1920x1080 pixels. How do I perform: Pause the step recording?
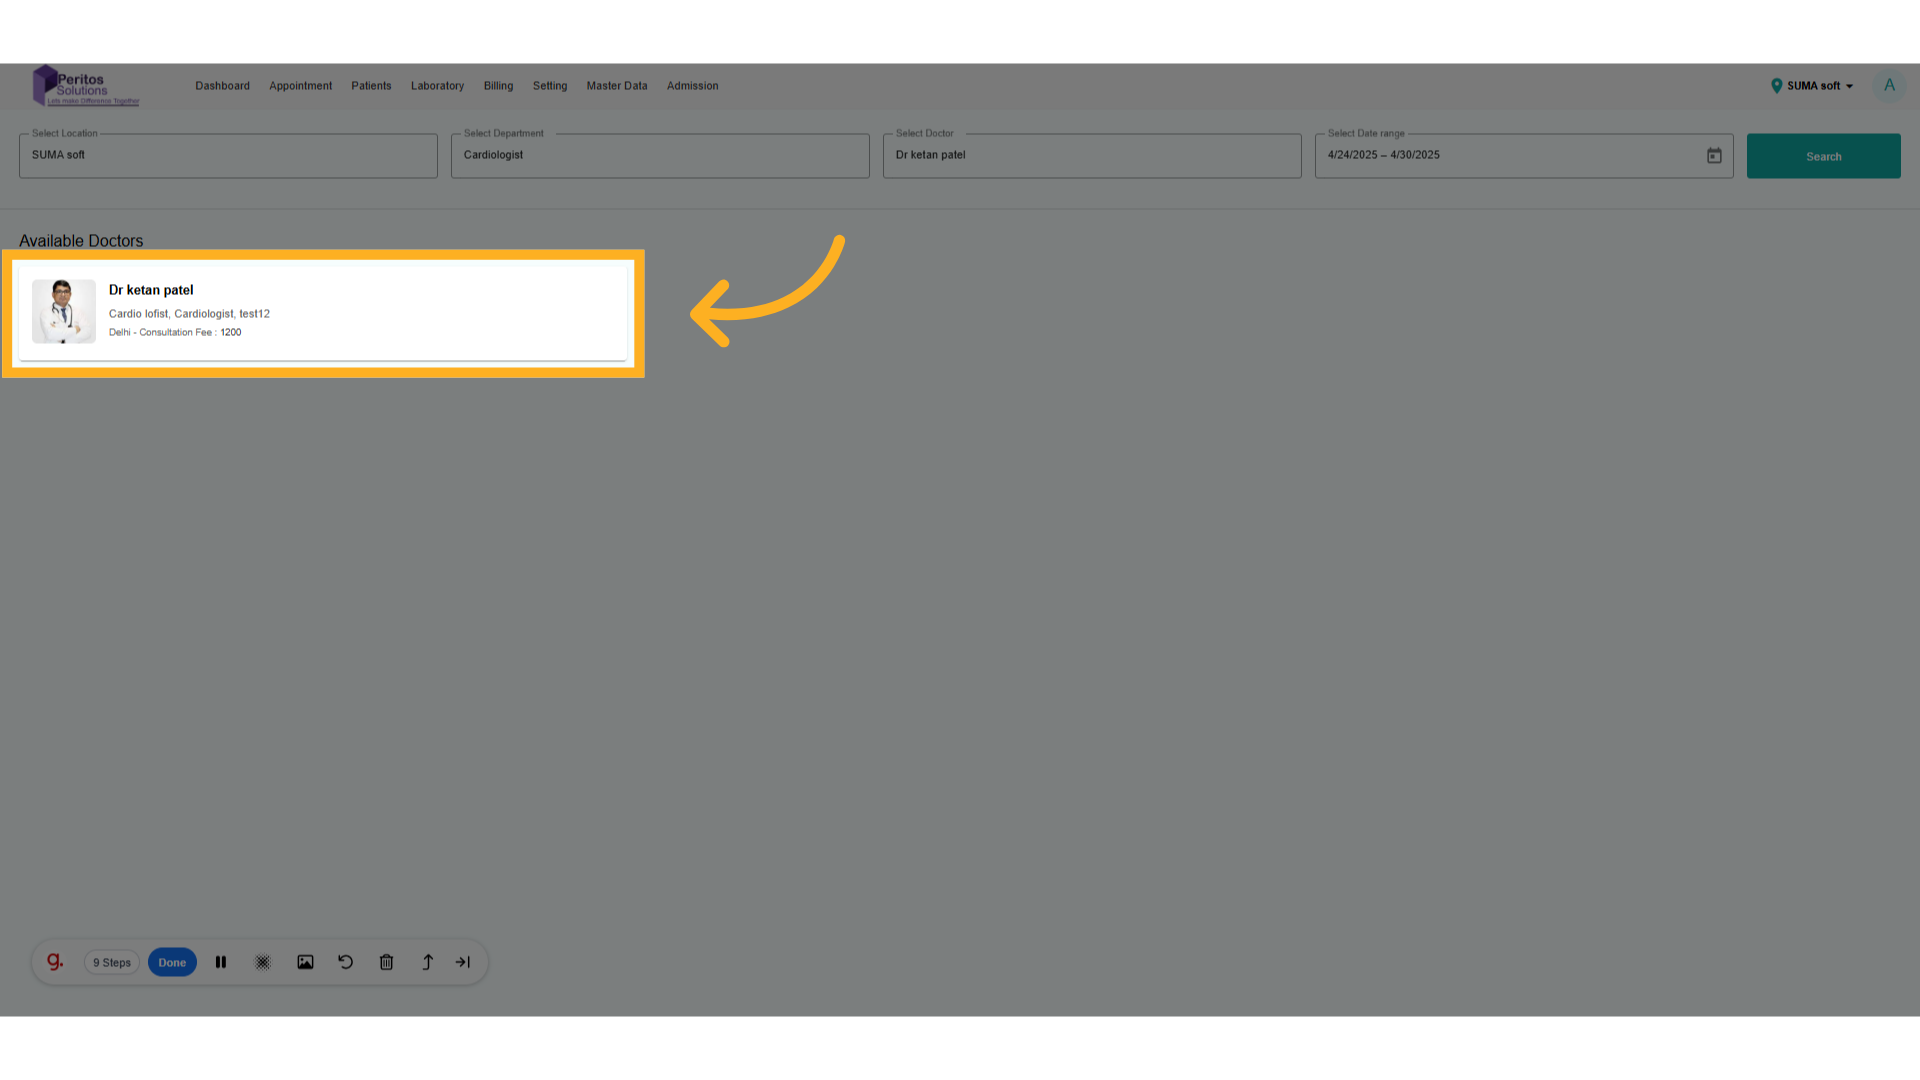point(221,962)
